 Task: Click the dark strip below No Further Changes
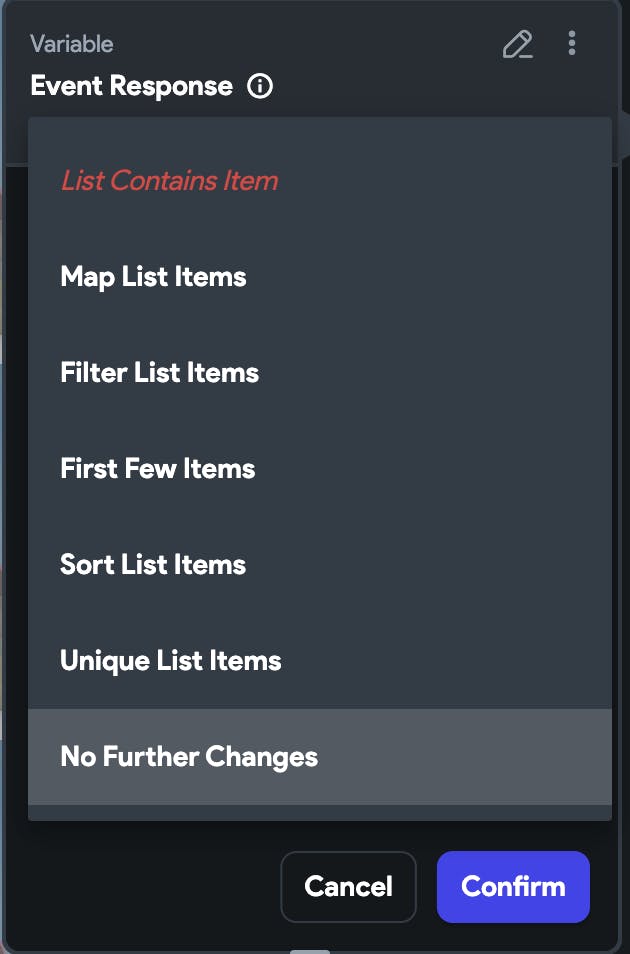[x=319, y=813]
